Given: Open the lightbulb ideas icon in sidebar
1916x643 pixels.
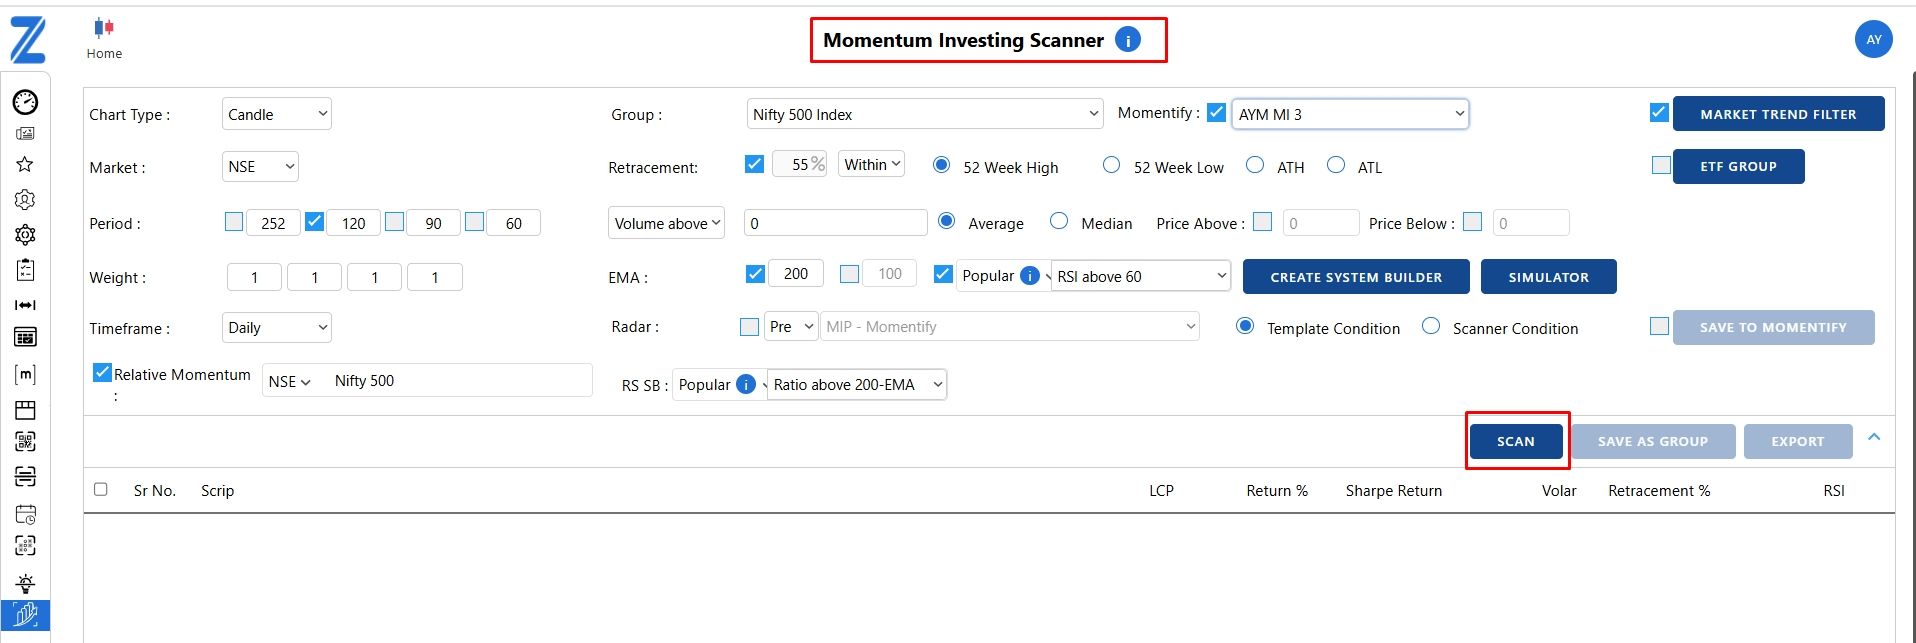Looking at the screenshot, I should [25, 583].
